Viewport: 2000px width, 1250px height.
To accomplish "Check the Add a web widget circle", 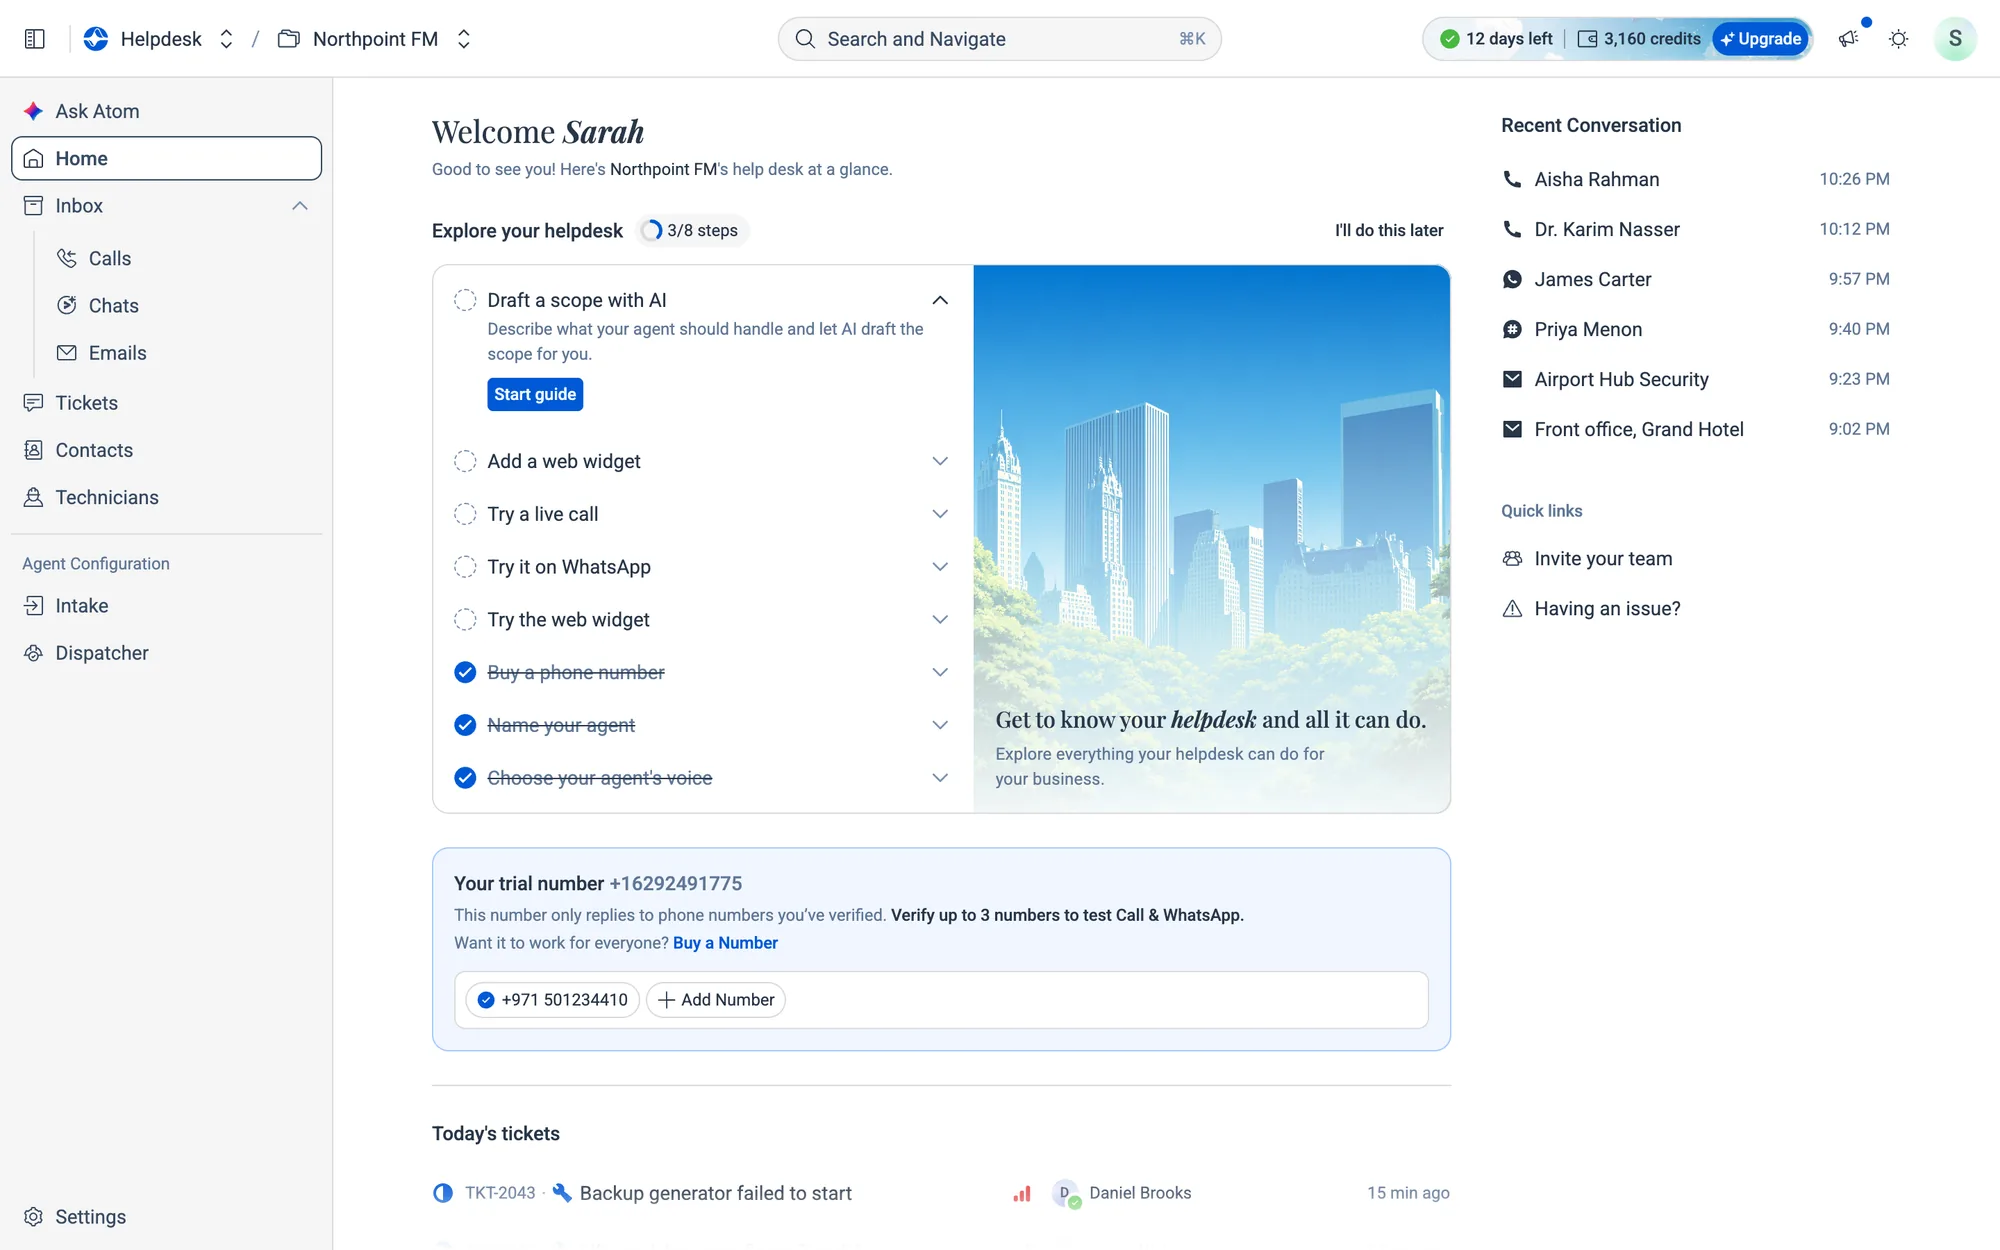I will coord(465,461).
